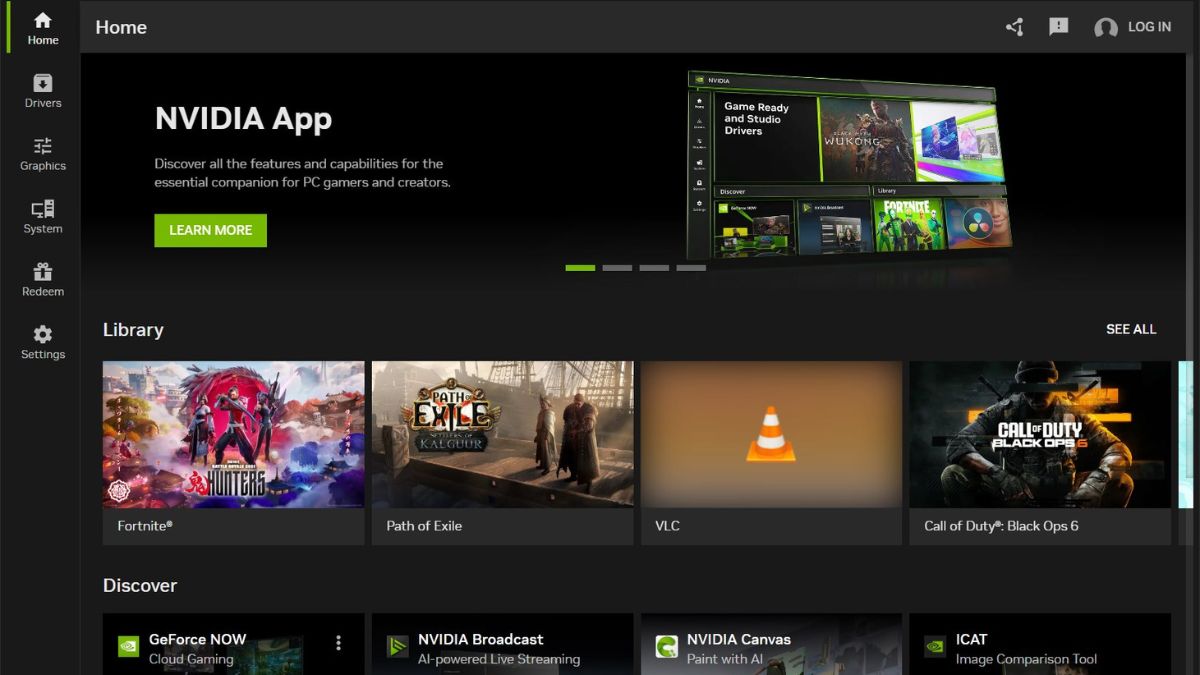The width and height of the screenshot is (1200, 675).
Task: Click LOG IN link
Action: 1149,27
